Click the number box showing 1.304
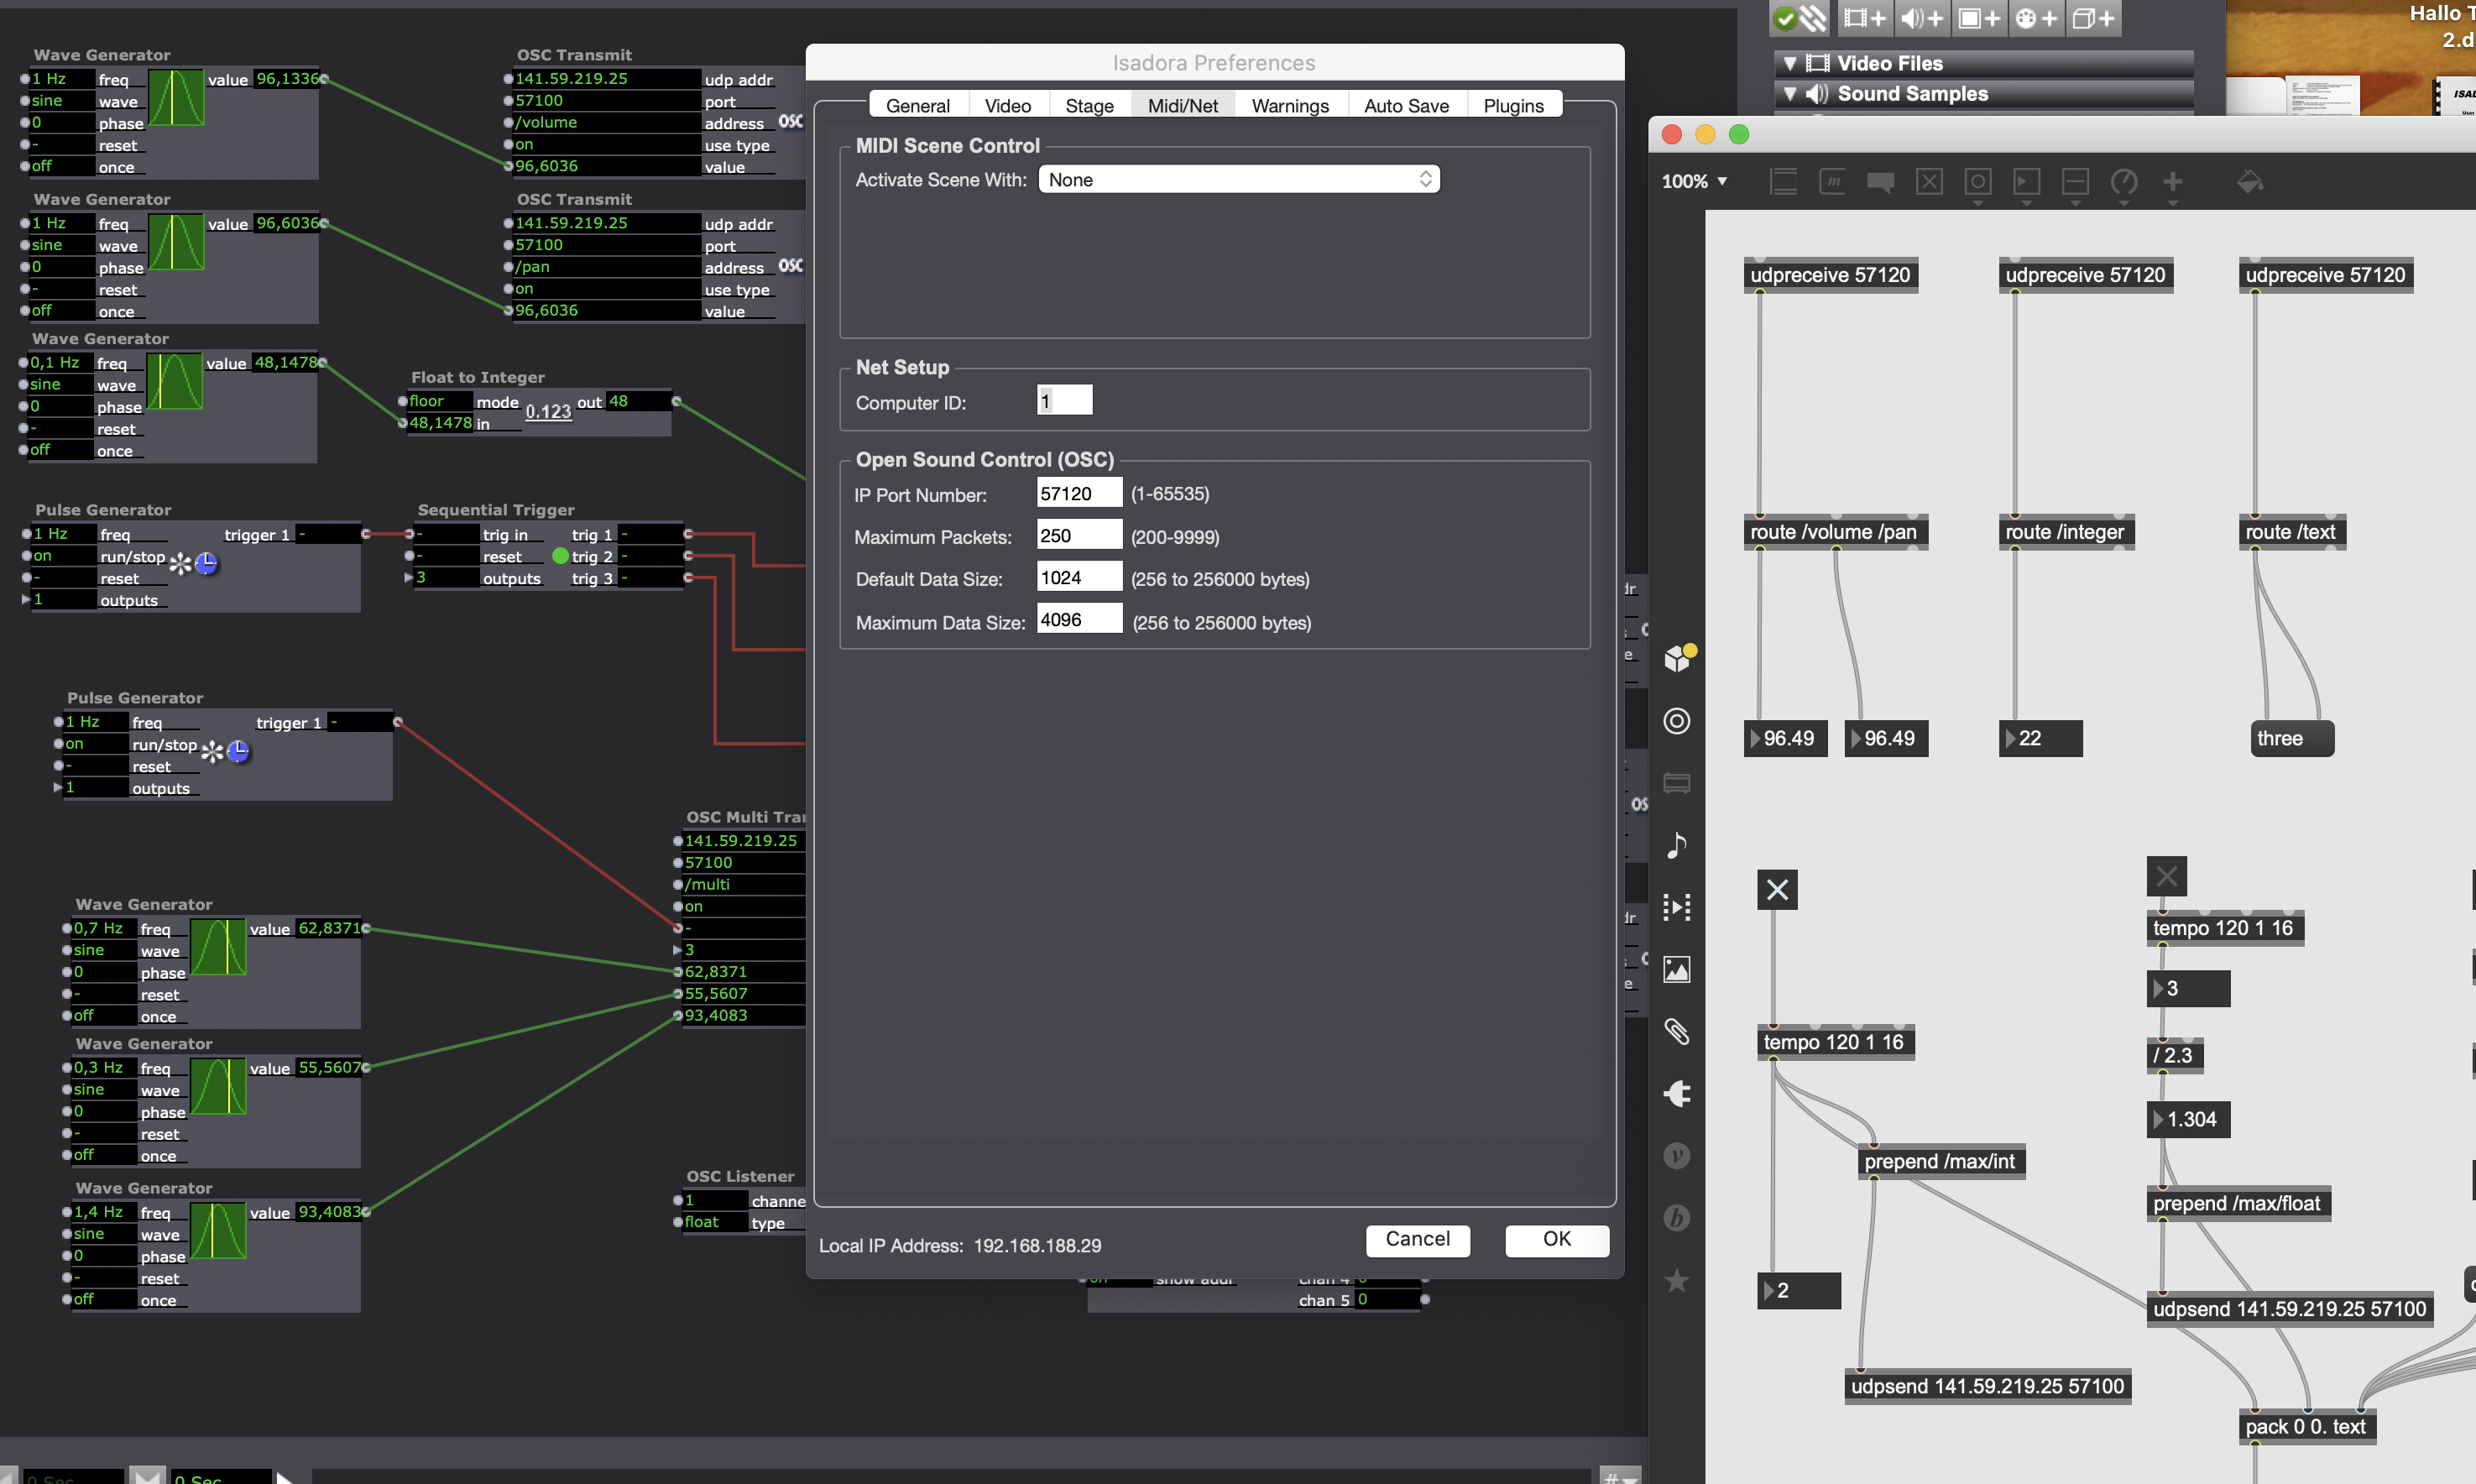Viewport: 2476px width, 1484px height. 2189,1119
